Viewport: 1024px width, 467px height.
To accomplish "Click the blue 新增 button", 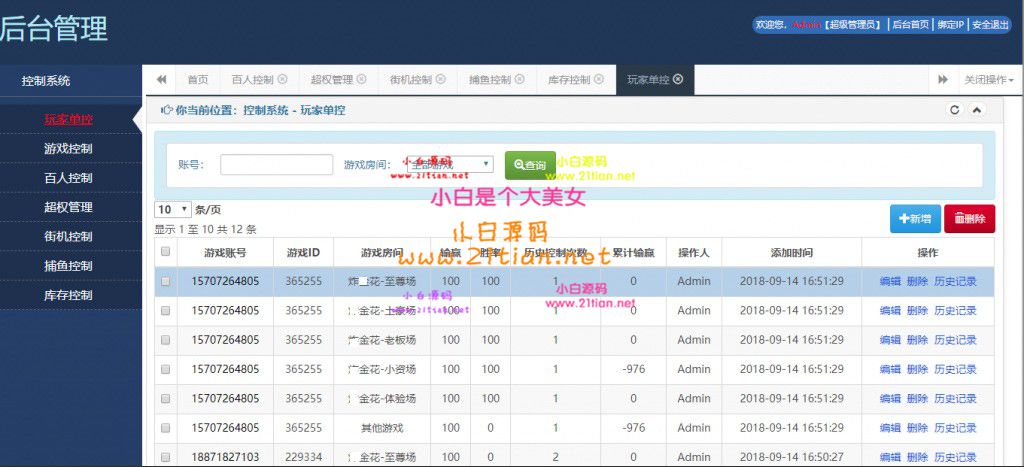I will (x=914, y=218).
